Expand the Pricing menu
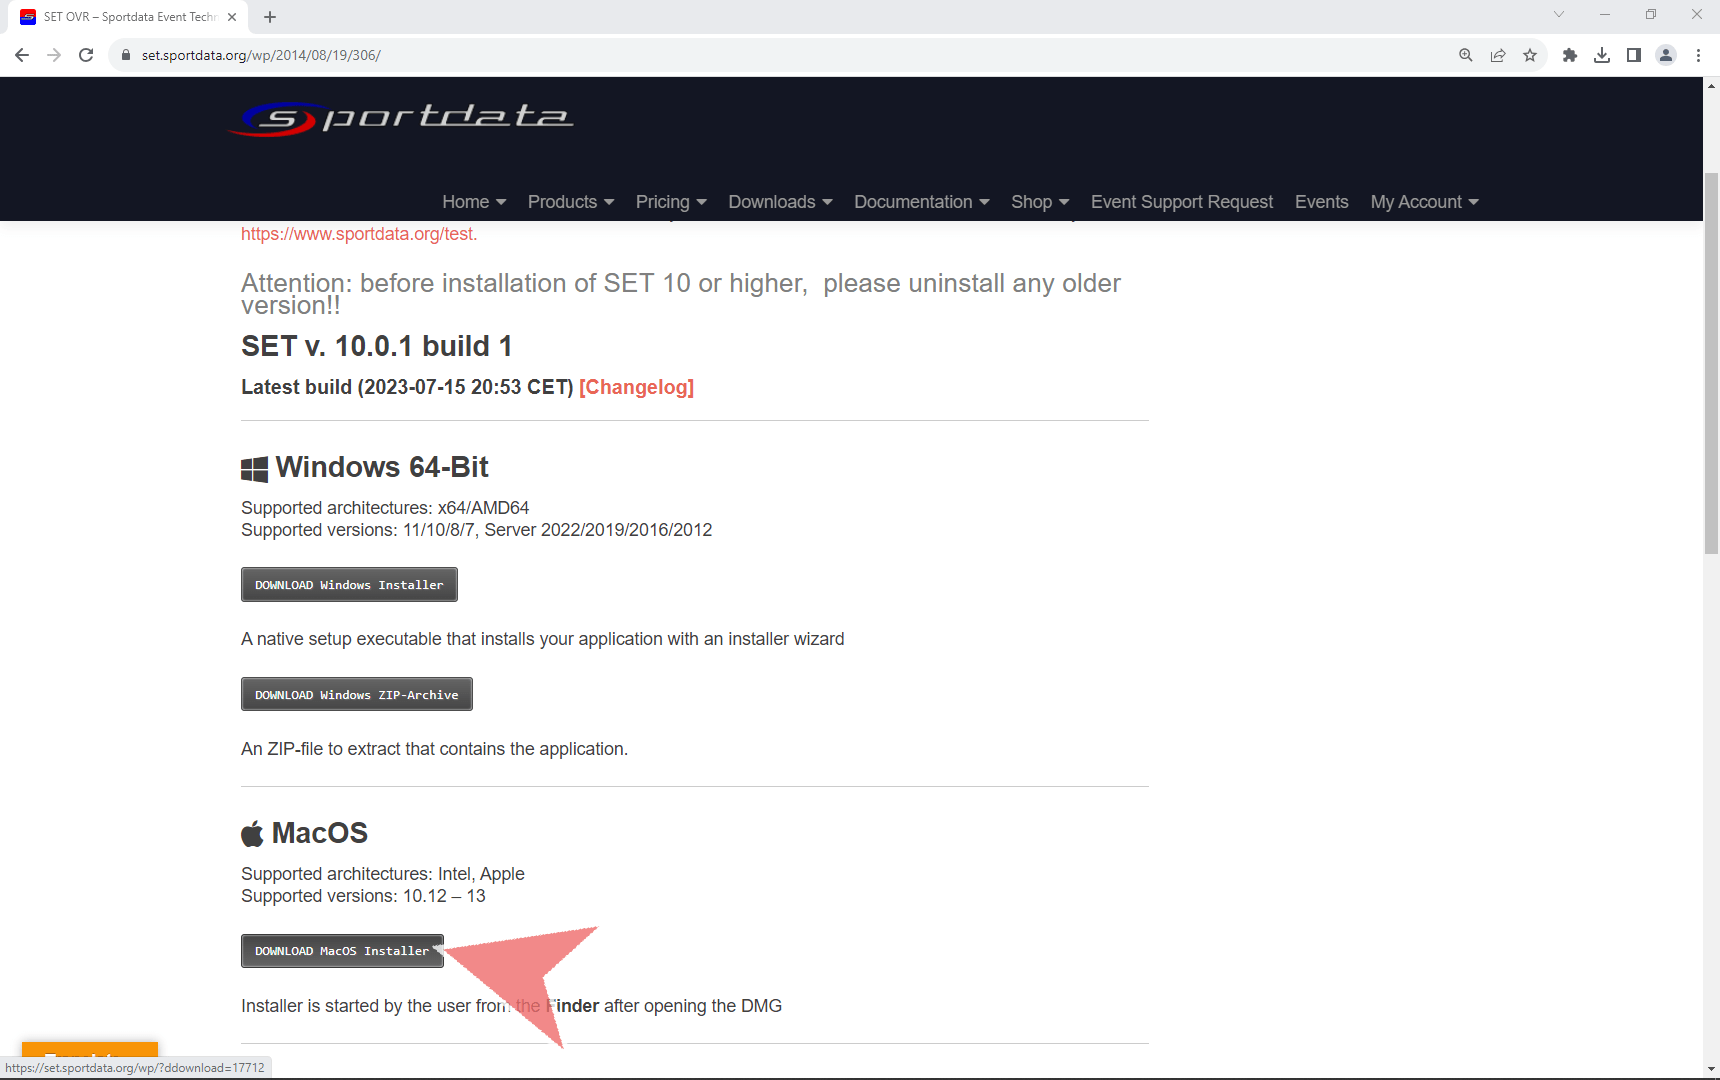The width and height of the screenshot is (1720, 1080). 671,202
